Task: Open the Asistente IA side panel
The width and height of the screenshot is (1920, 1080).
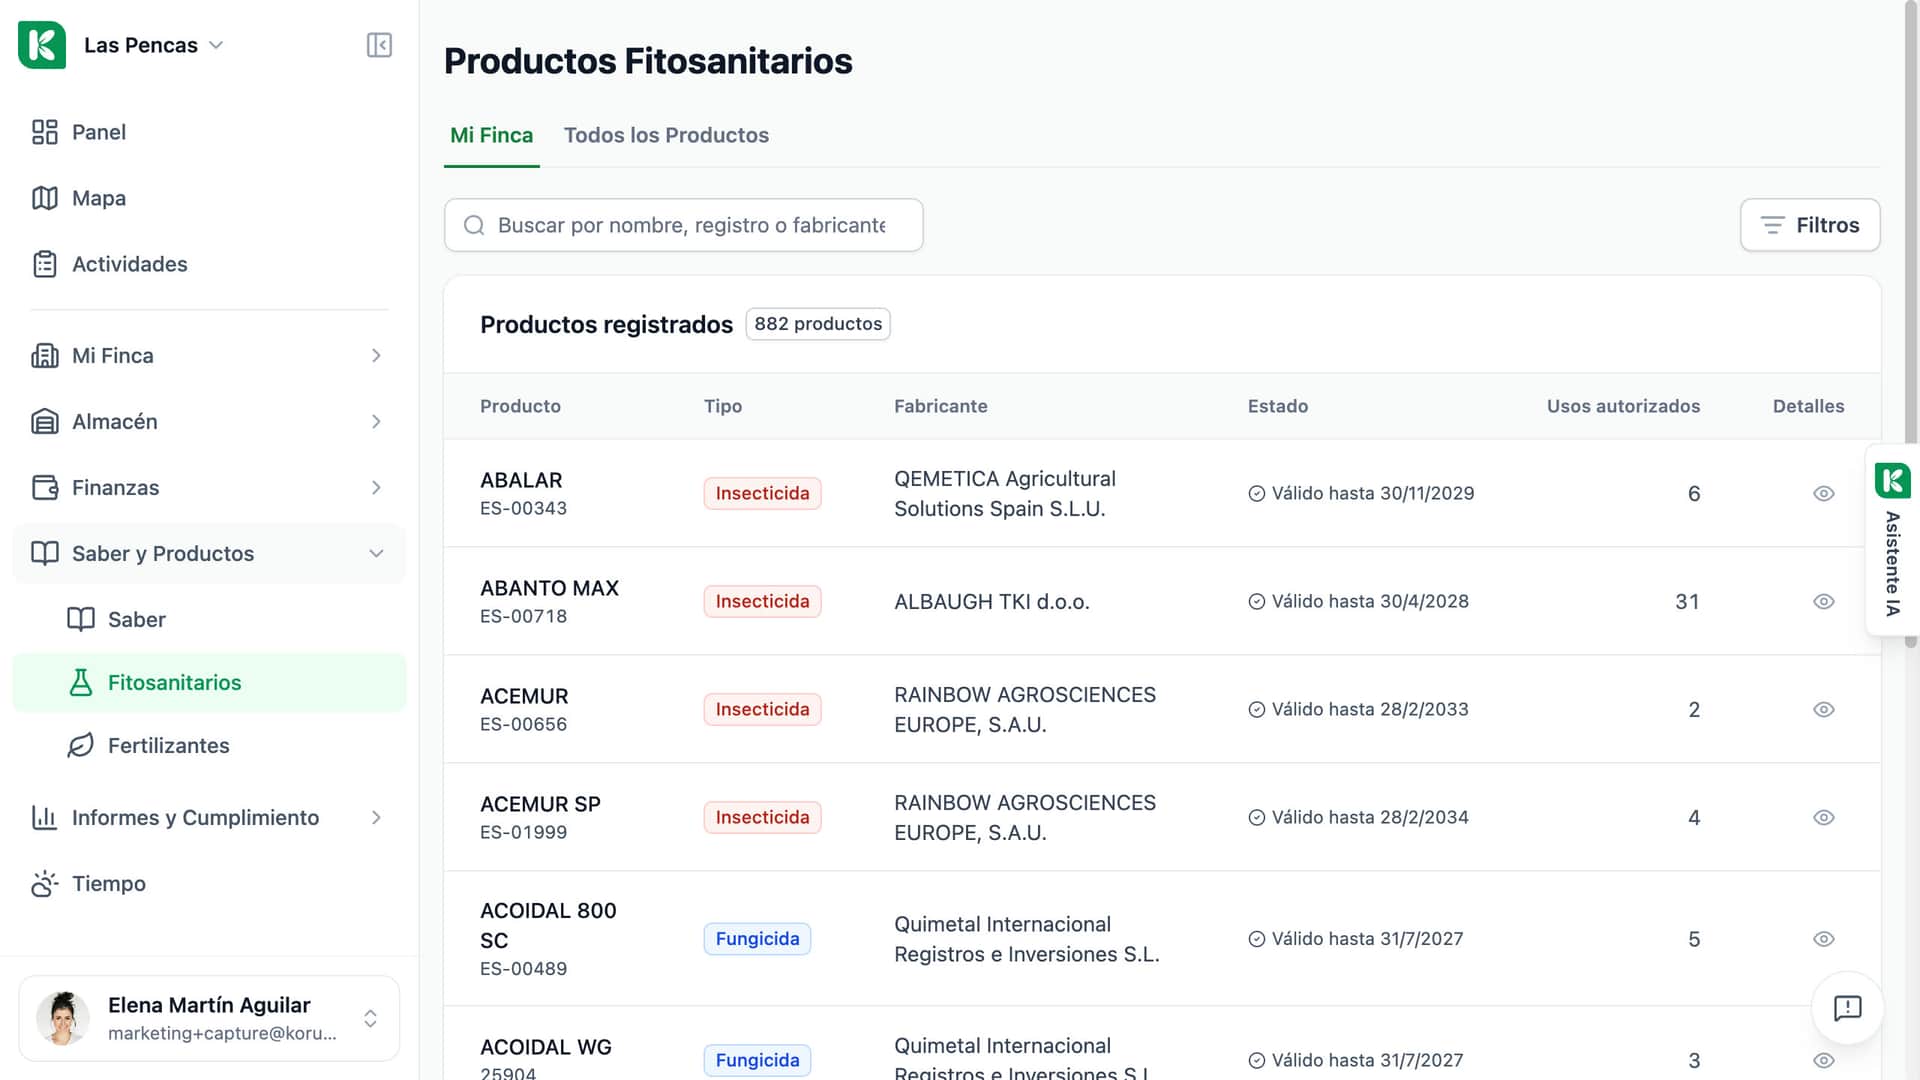Action: pos(1892,540)
